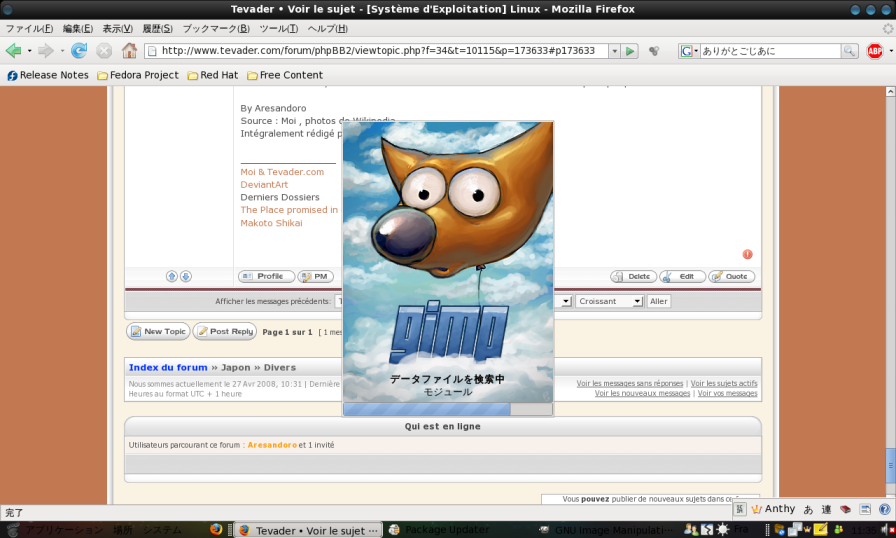Open Voir les messages sans réponses link
Screen dimensions: 896x538
tap(630, 383)
